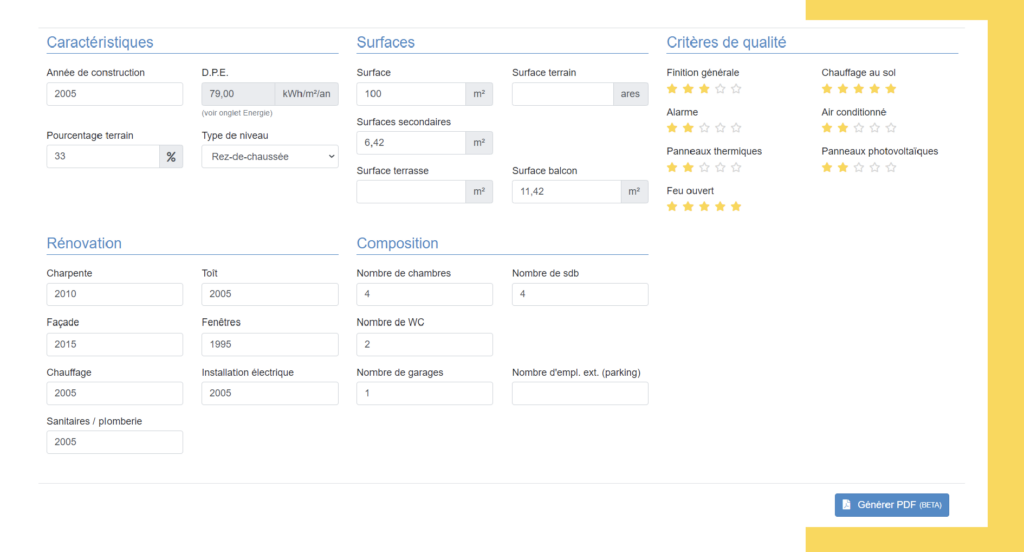The height and width of the screenshot is (552, 1024).
Task: Click the percent icon beside Pourcentage terrain
Action: tap(171, 157)
